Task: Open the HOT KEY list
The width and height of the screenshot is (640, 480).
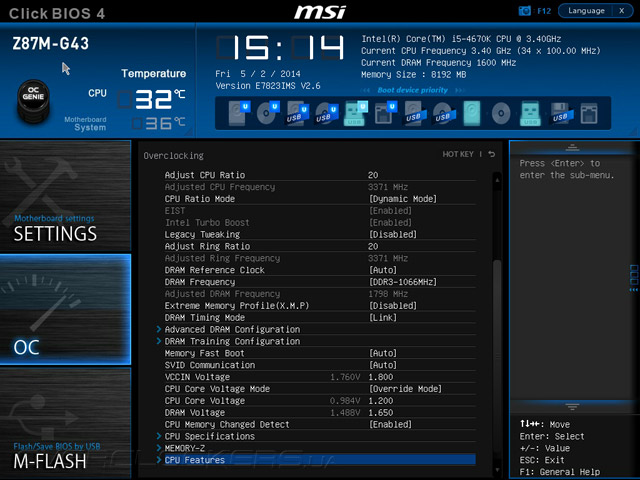Action: 458,154
